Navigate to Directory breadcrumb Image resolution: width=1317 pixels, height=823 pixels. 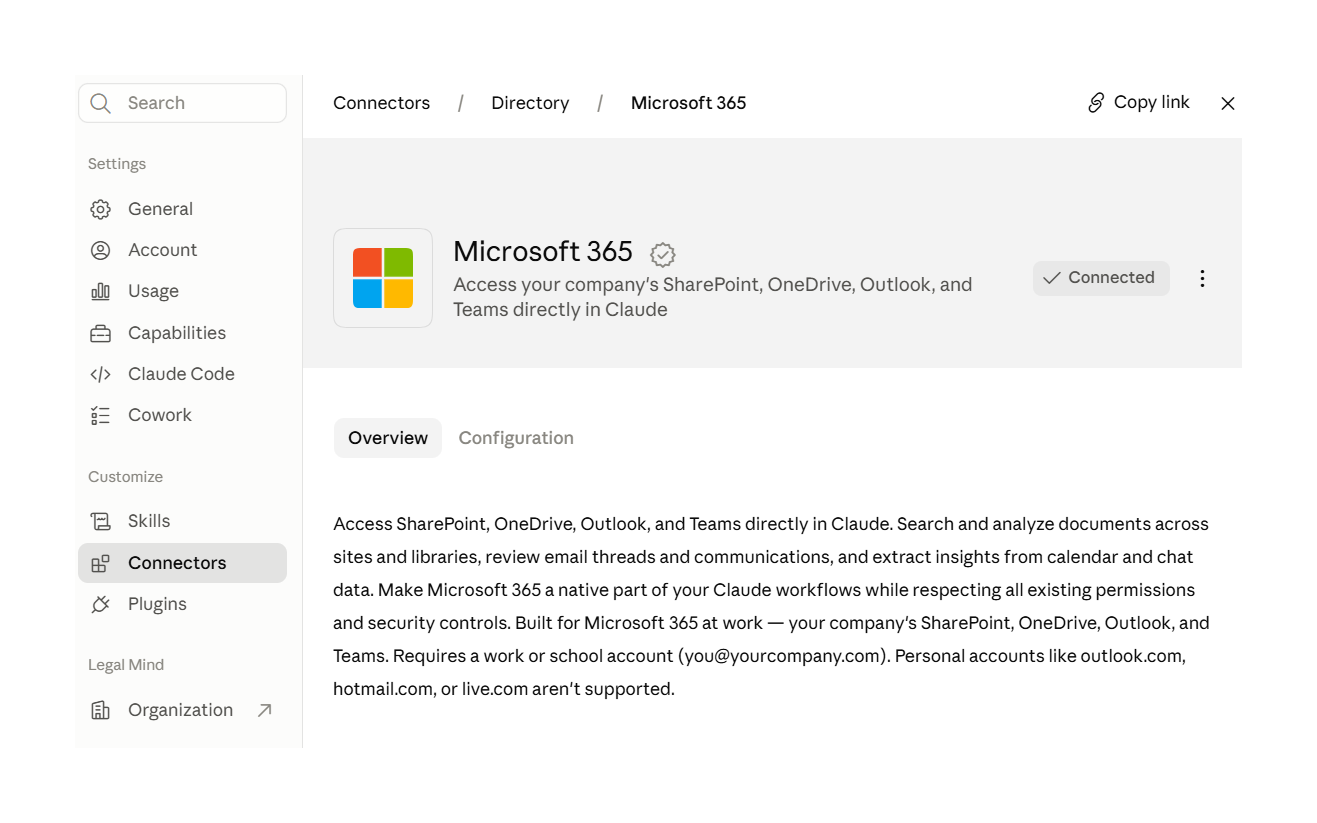coord(530,103)
